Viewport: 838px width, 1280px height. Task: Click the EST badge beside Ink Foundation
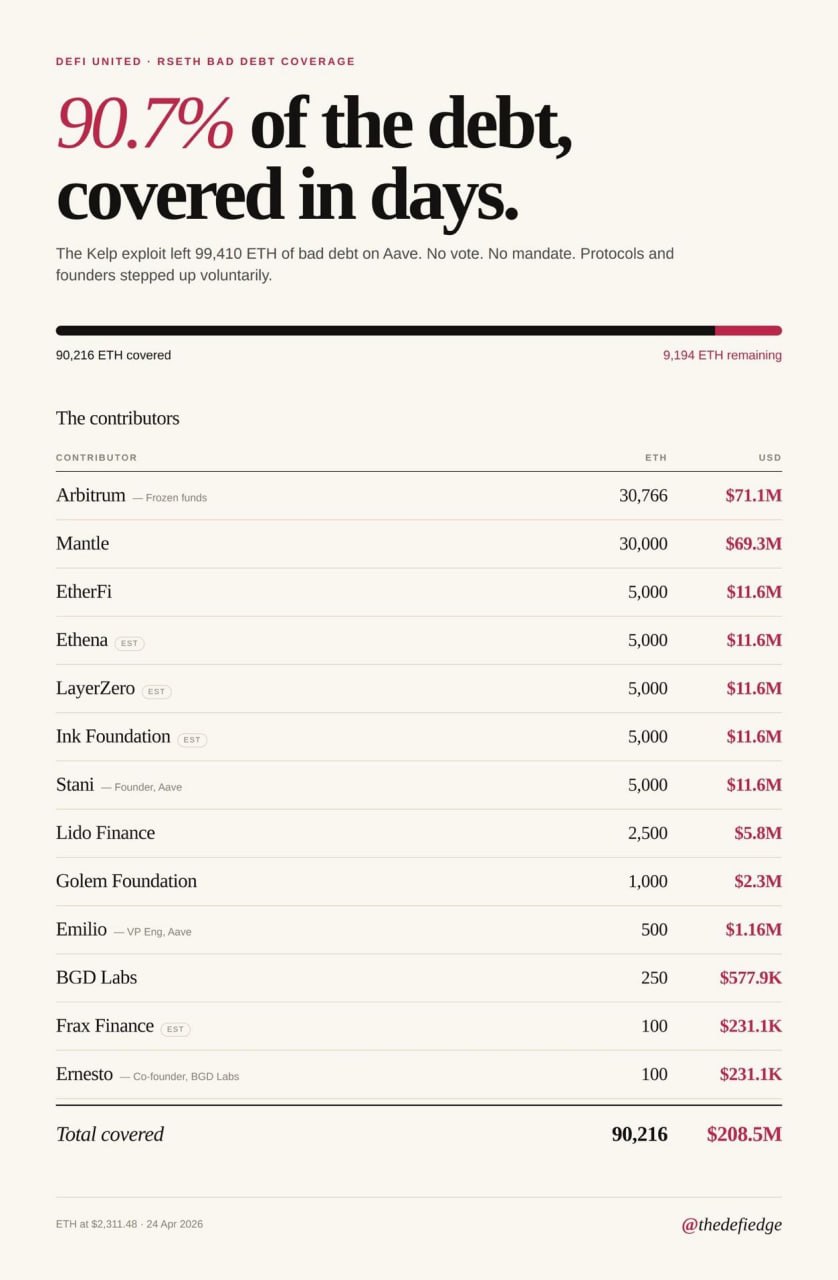click(192, 740)
